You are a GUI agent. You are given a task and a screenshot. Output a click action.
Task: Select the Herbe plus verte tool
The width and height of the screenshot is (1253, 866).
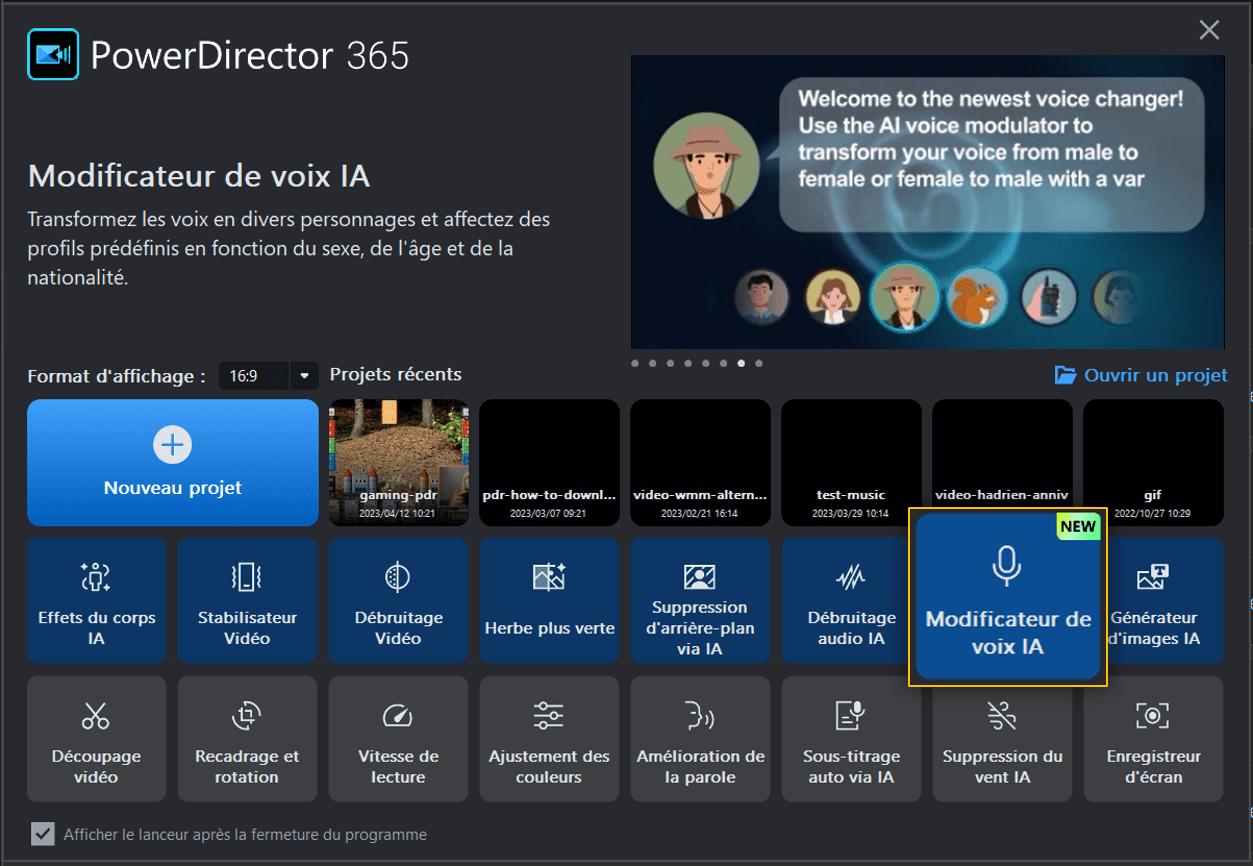pos(549,600)
